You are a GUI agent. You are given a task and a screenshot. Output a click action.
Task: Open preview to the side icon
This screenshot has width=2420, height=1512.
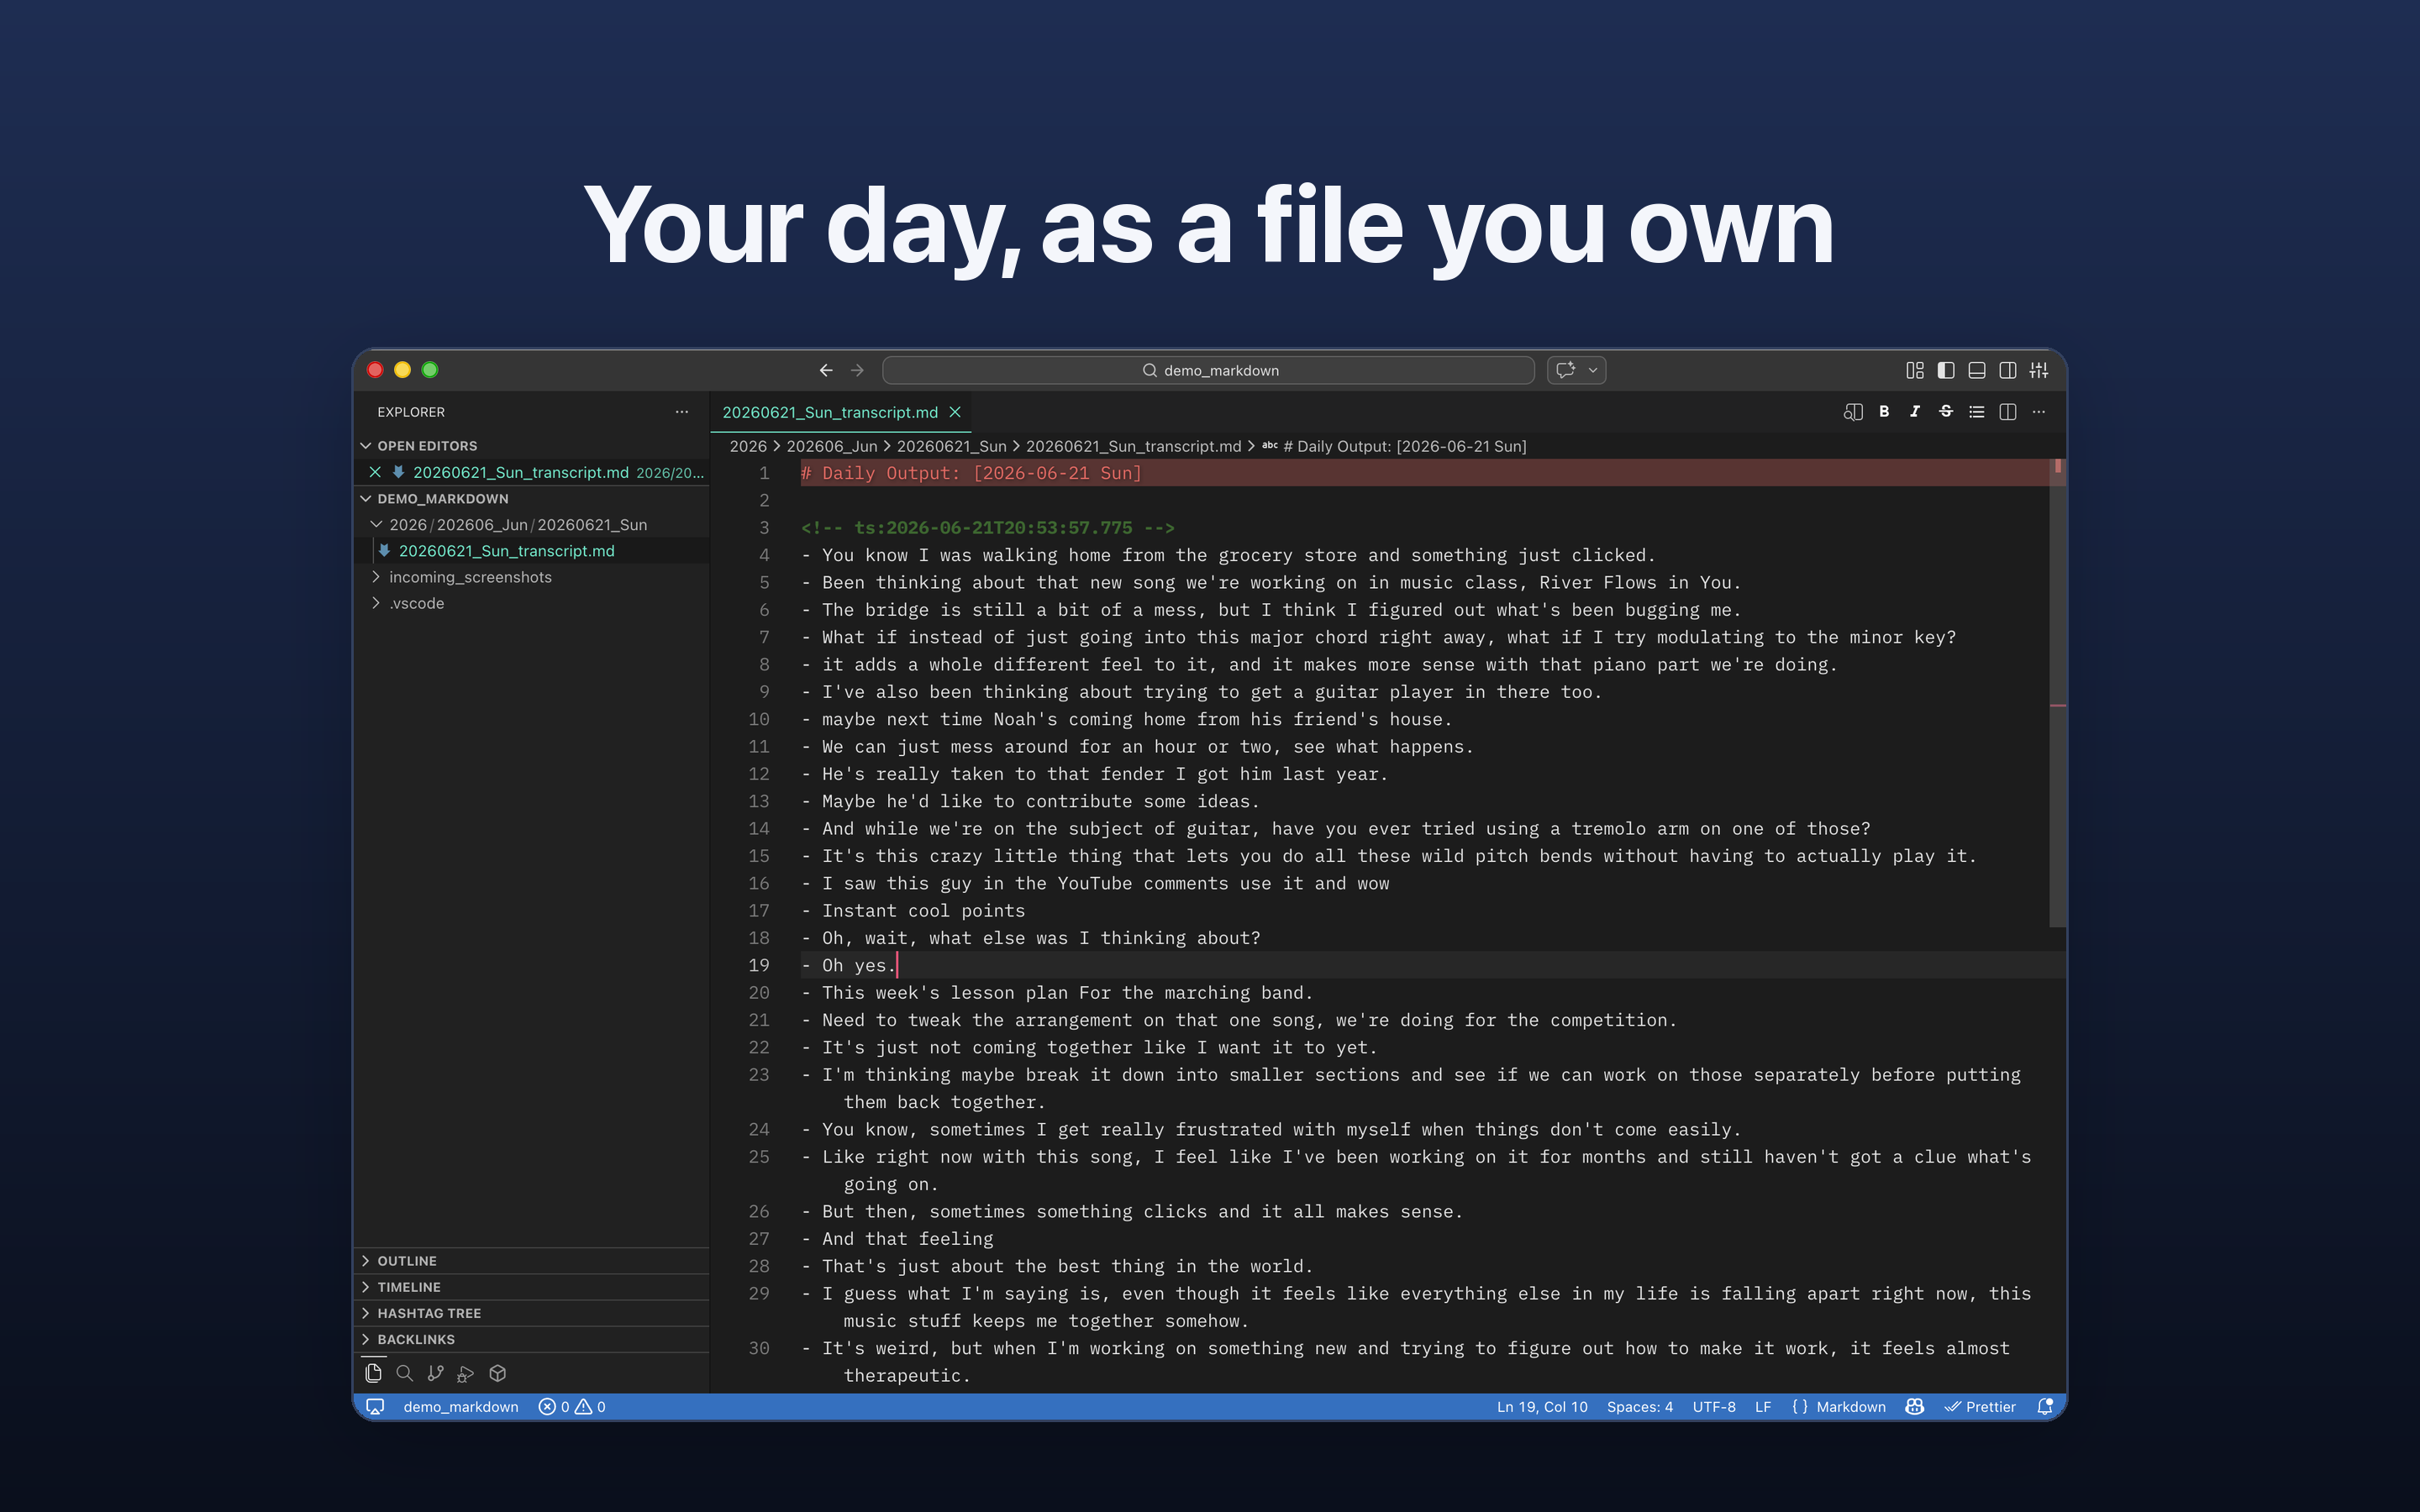point(1853,412)
